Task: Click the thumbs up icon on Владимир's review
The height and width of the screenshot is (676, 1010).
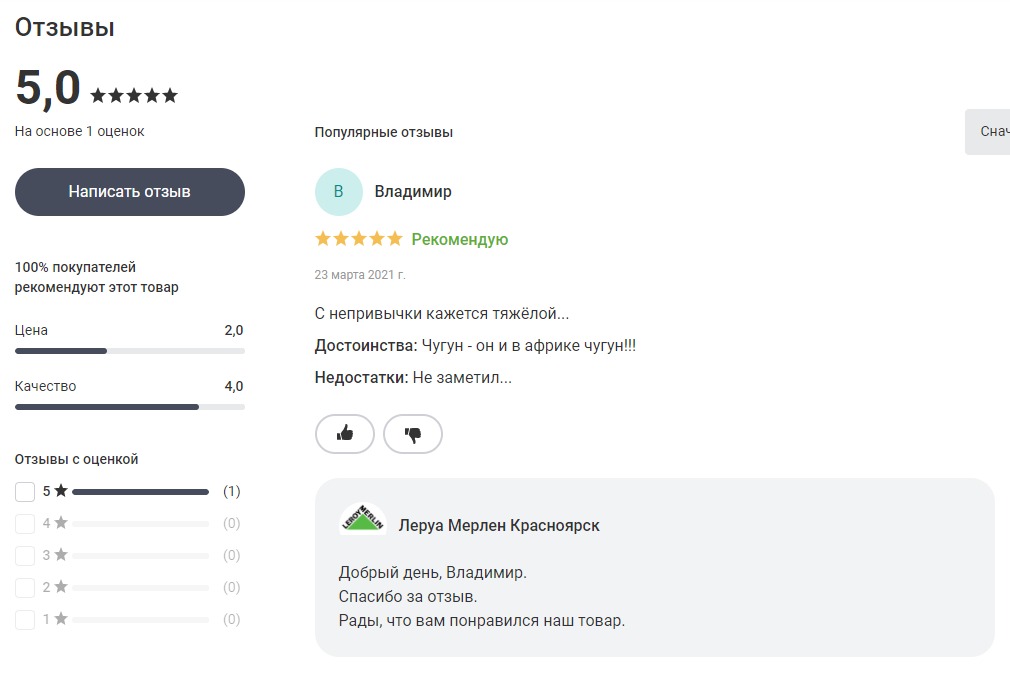Action: click(345, 433)
